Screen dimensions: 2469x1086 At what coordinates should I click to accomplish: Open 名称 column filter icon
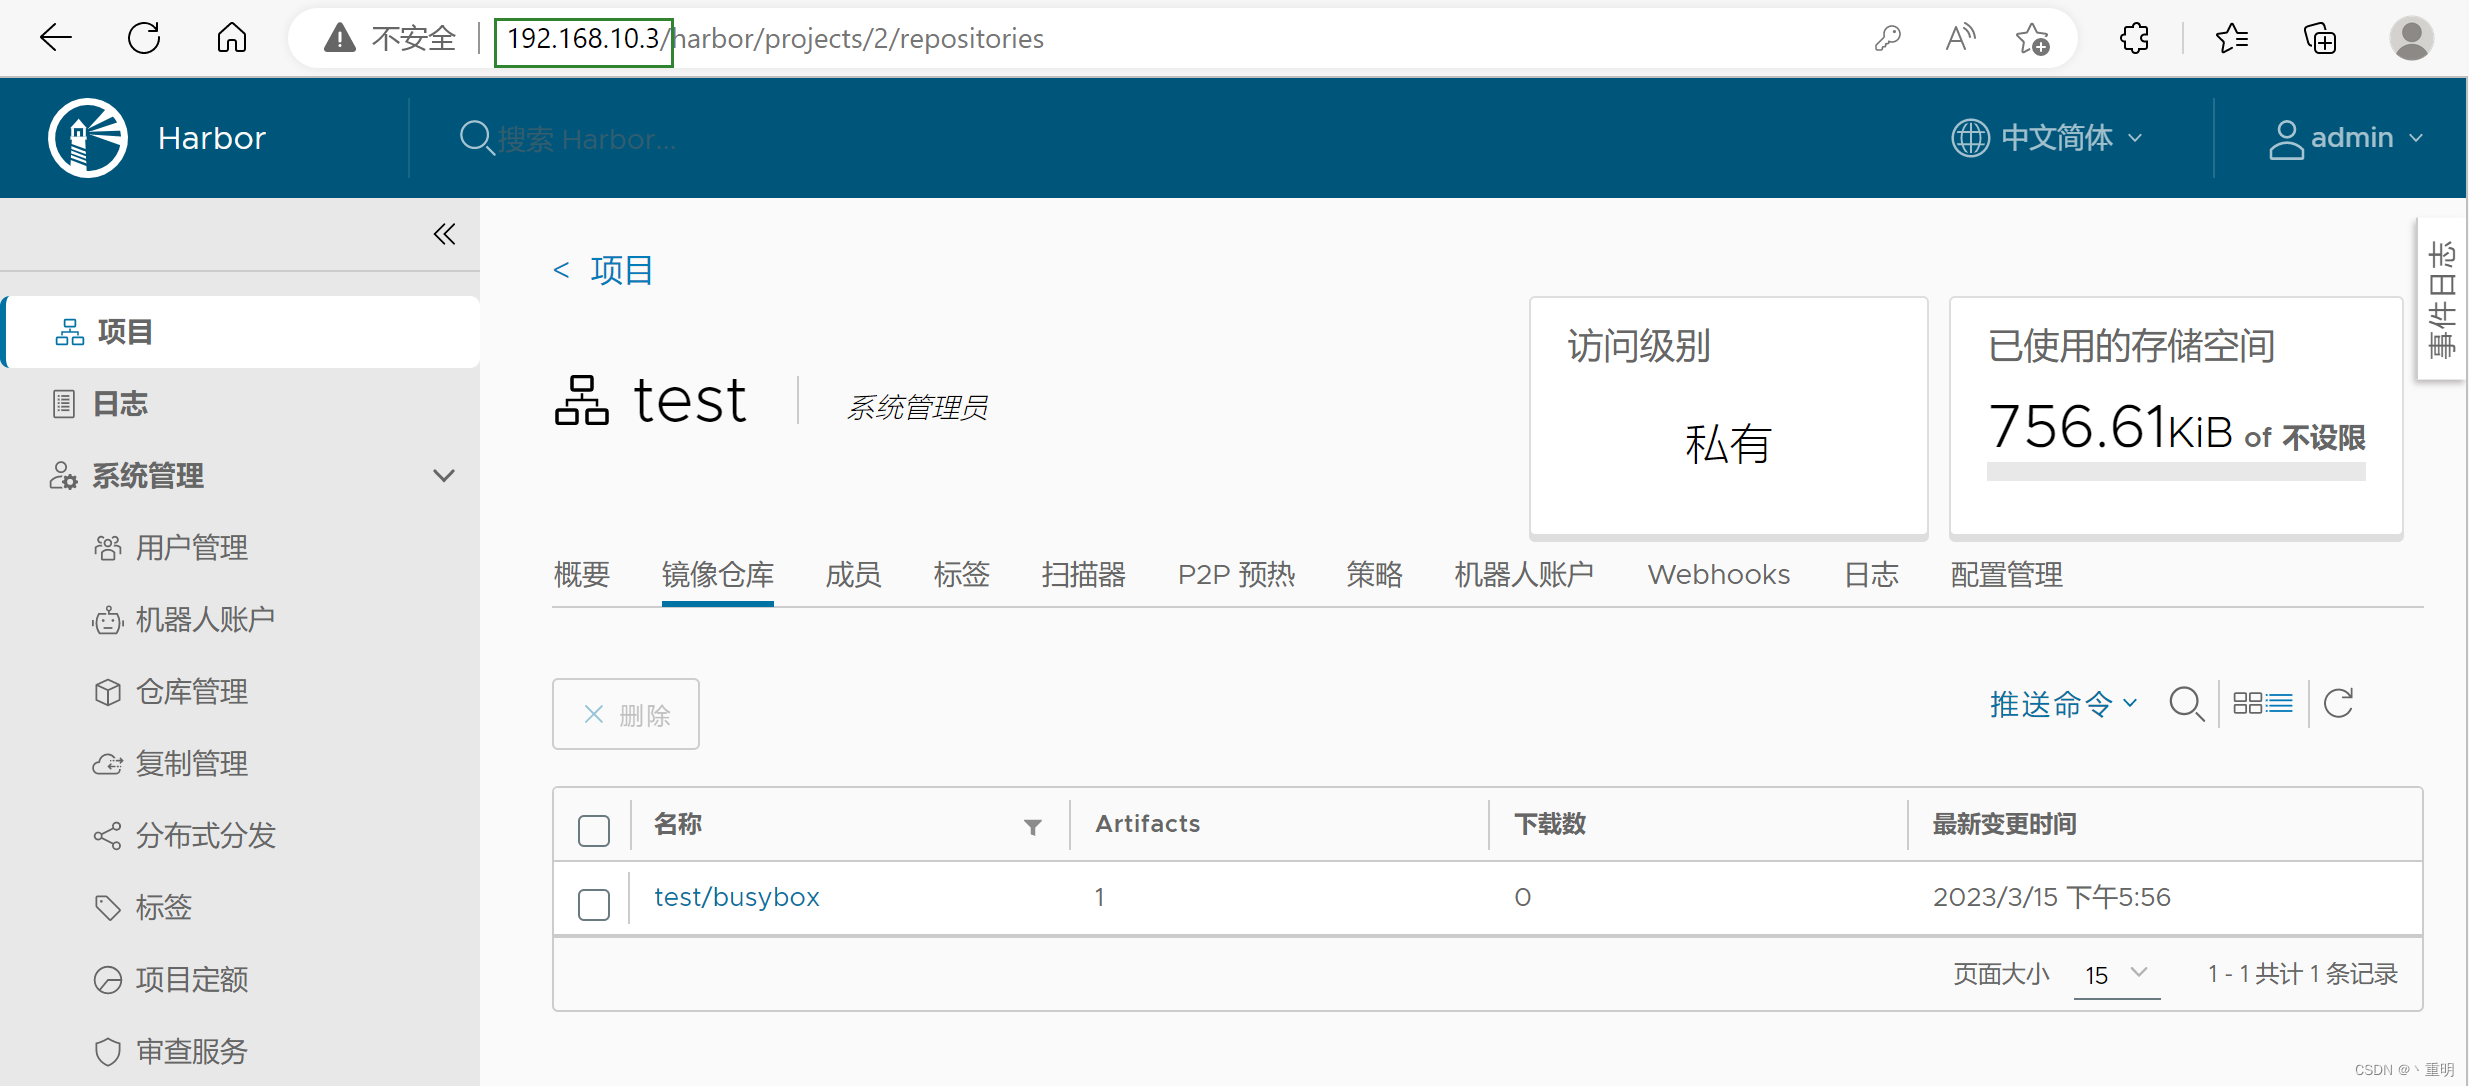[x=1033, y=827]
